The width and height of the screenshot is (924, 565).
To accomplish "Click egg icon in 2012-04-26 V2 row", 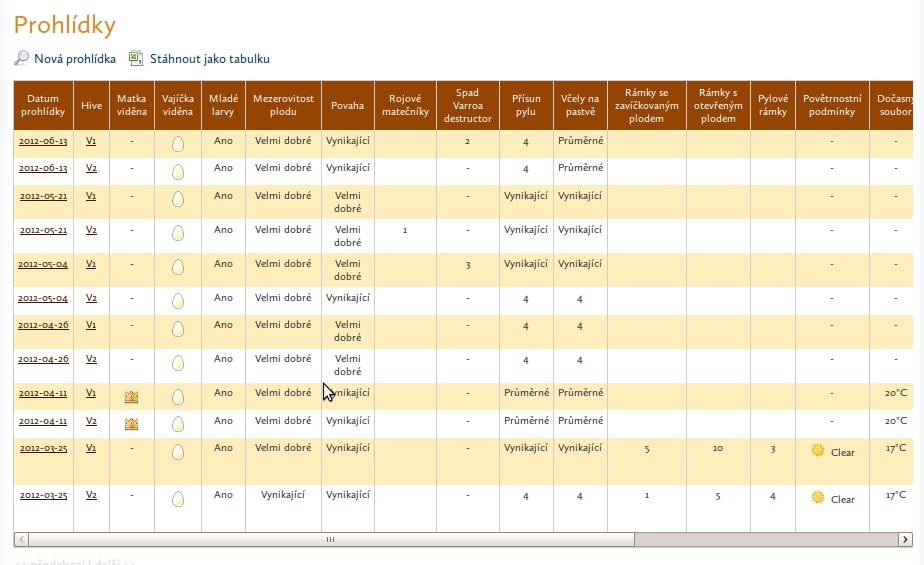I will click(x=178, y=363).
